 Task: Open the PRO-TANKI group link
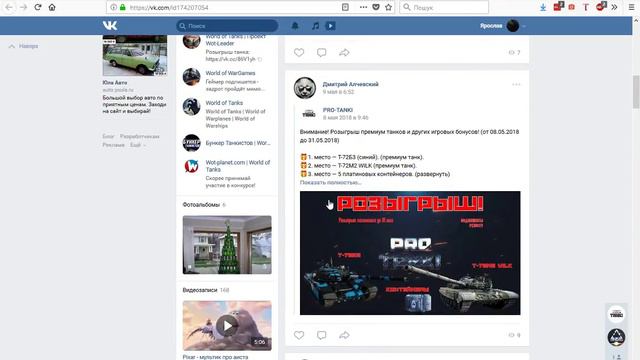click(338, 110)
